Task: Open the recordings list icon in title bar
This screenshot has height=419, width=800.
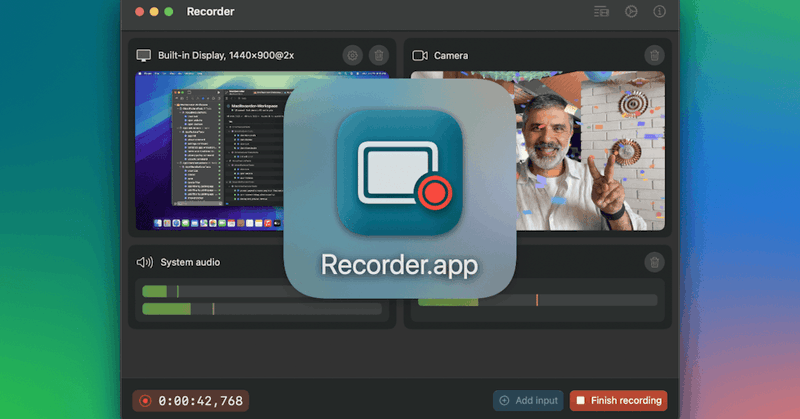Action: pos(602,11)
